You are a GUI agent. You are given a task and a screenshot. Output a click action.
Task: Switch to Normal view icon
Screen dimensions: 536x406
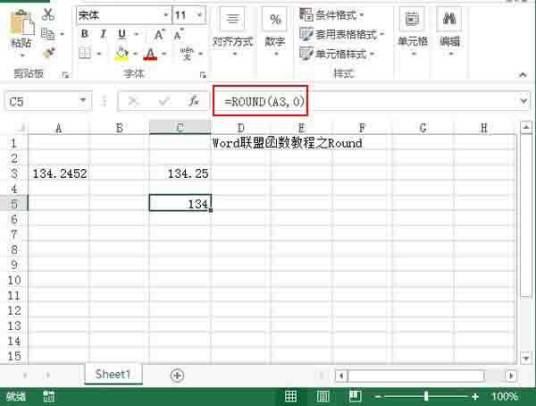coord(291,396)
